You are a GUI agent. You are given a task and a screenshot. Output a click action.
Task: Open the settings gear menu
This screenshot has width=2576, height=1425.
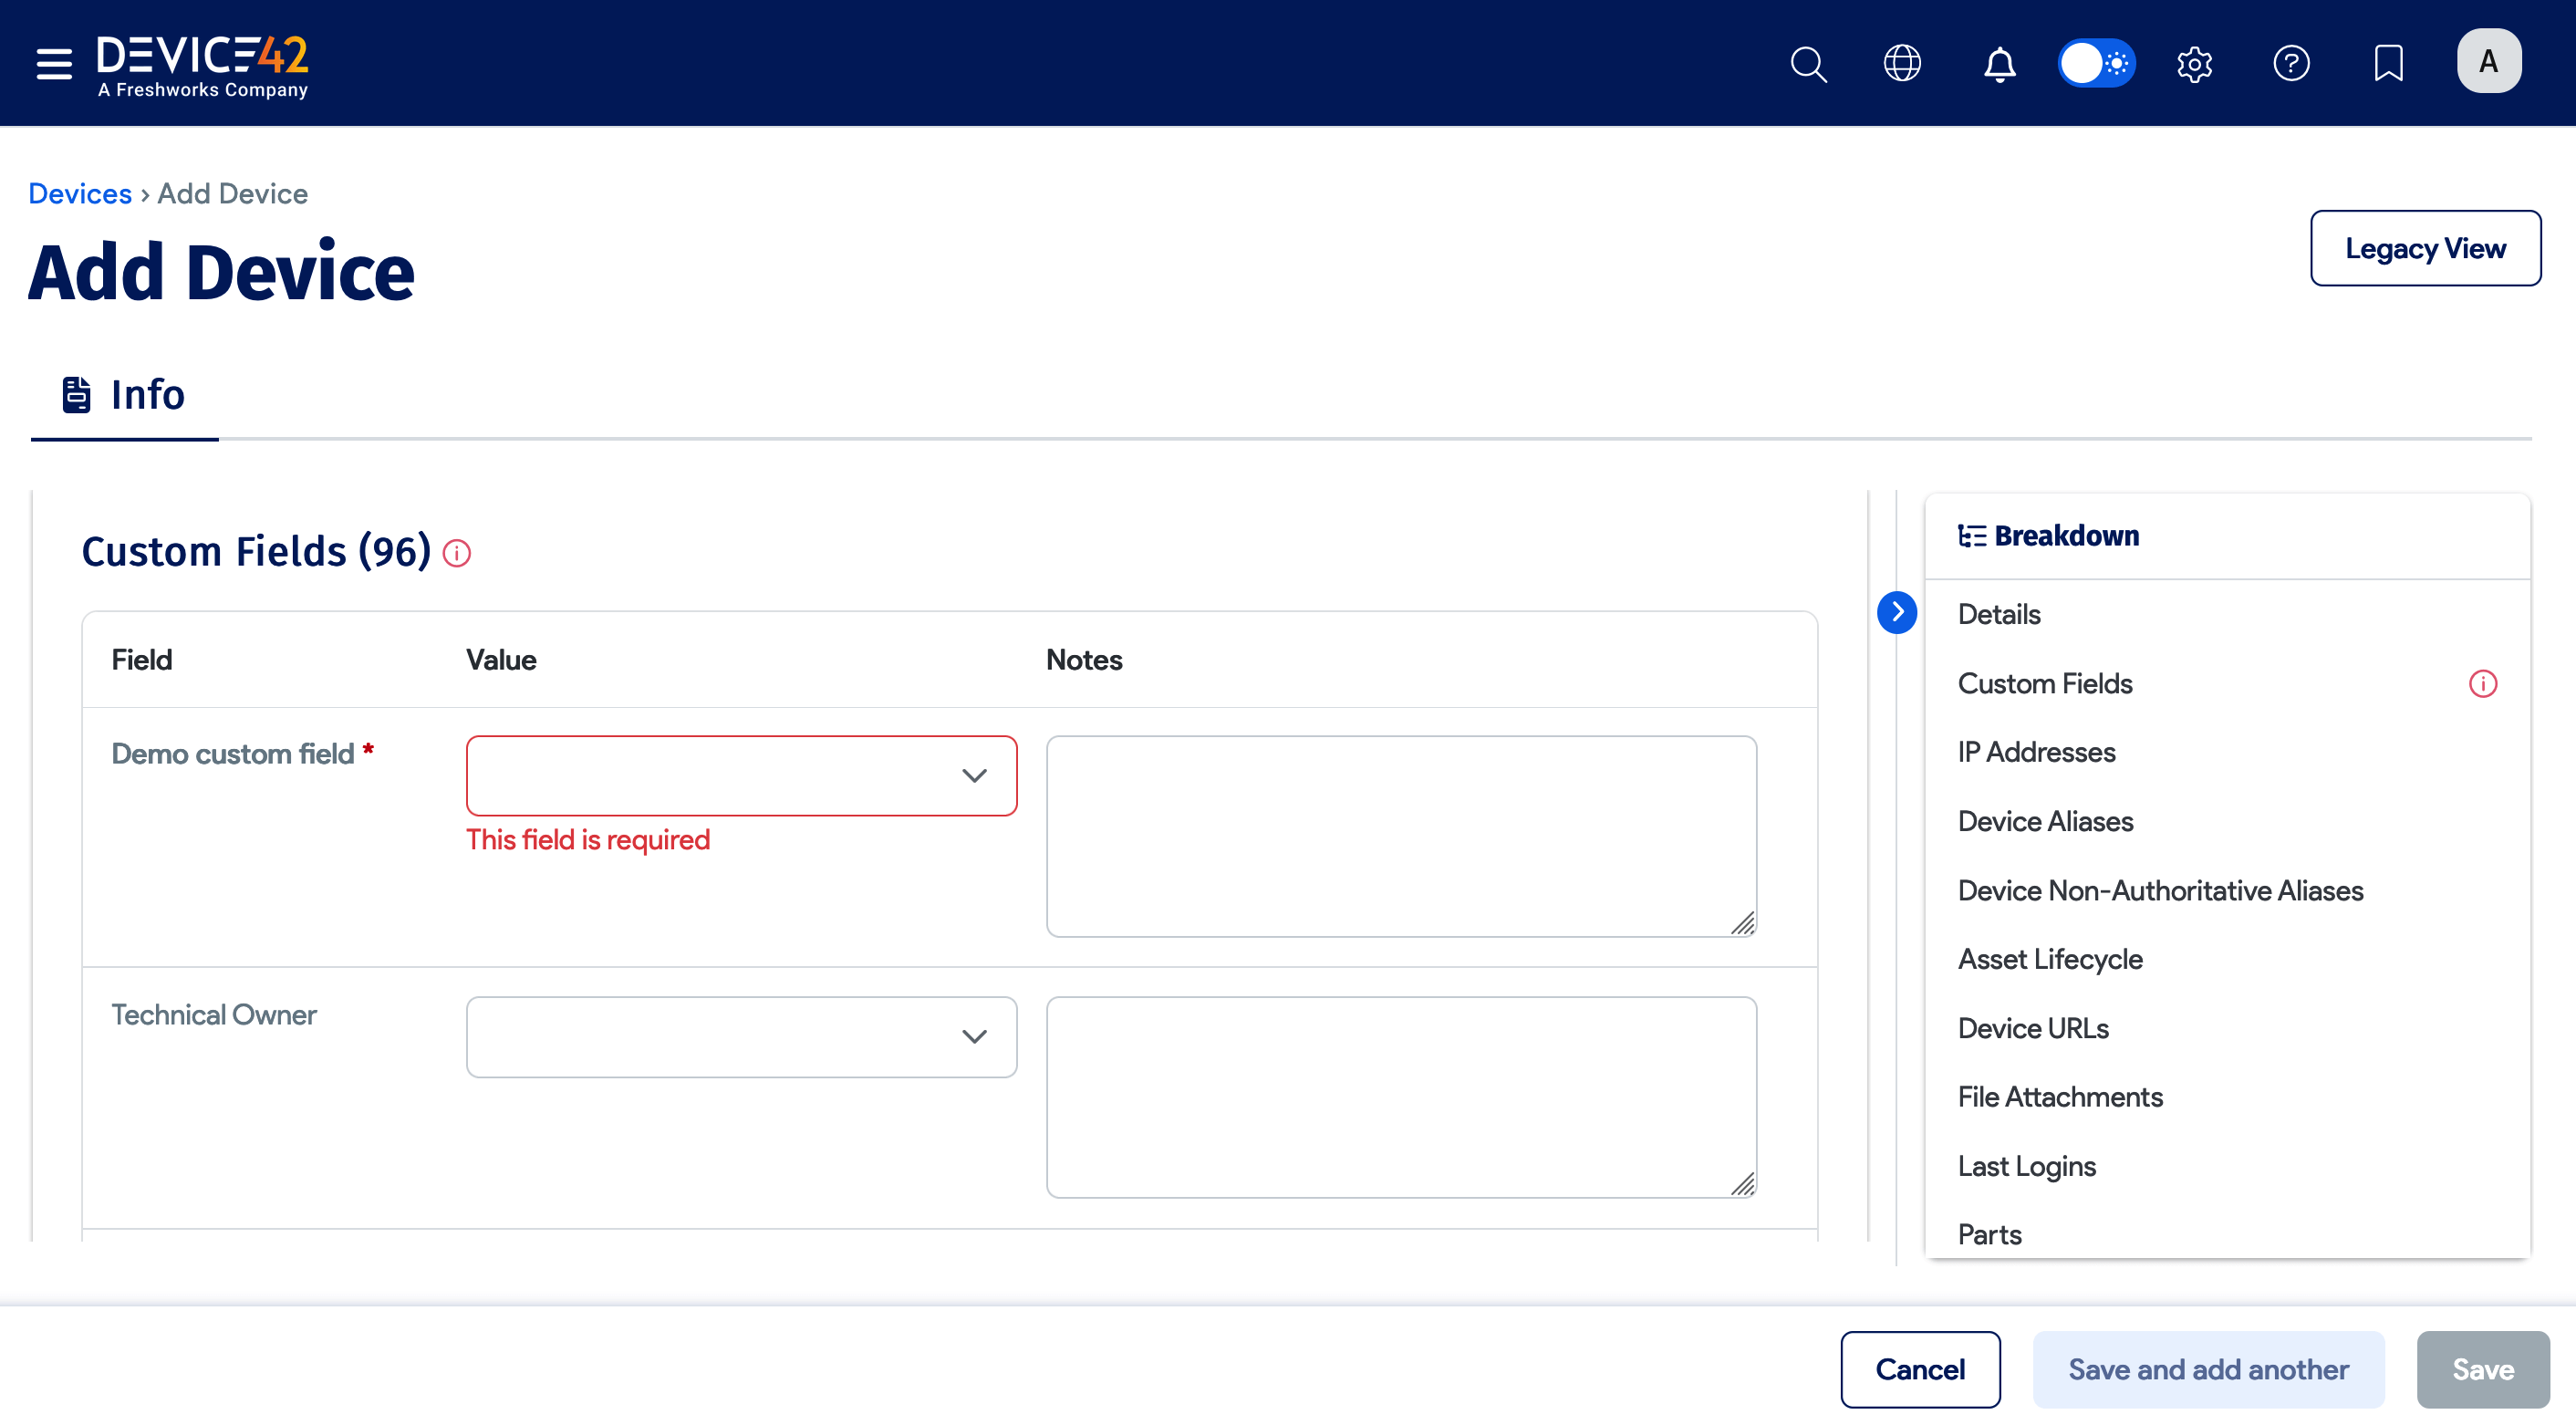coord(2194,63)
